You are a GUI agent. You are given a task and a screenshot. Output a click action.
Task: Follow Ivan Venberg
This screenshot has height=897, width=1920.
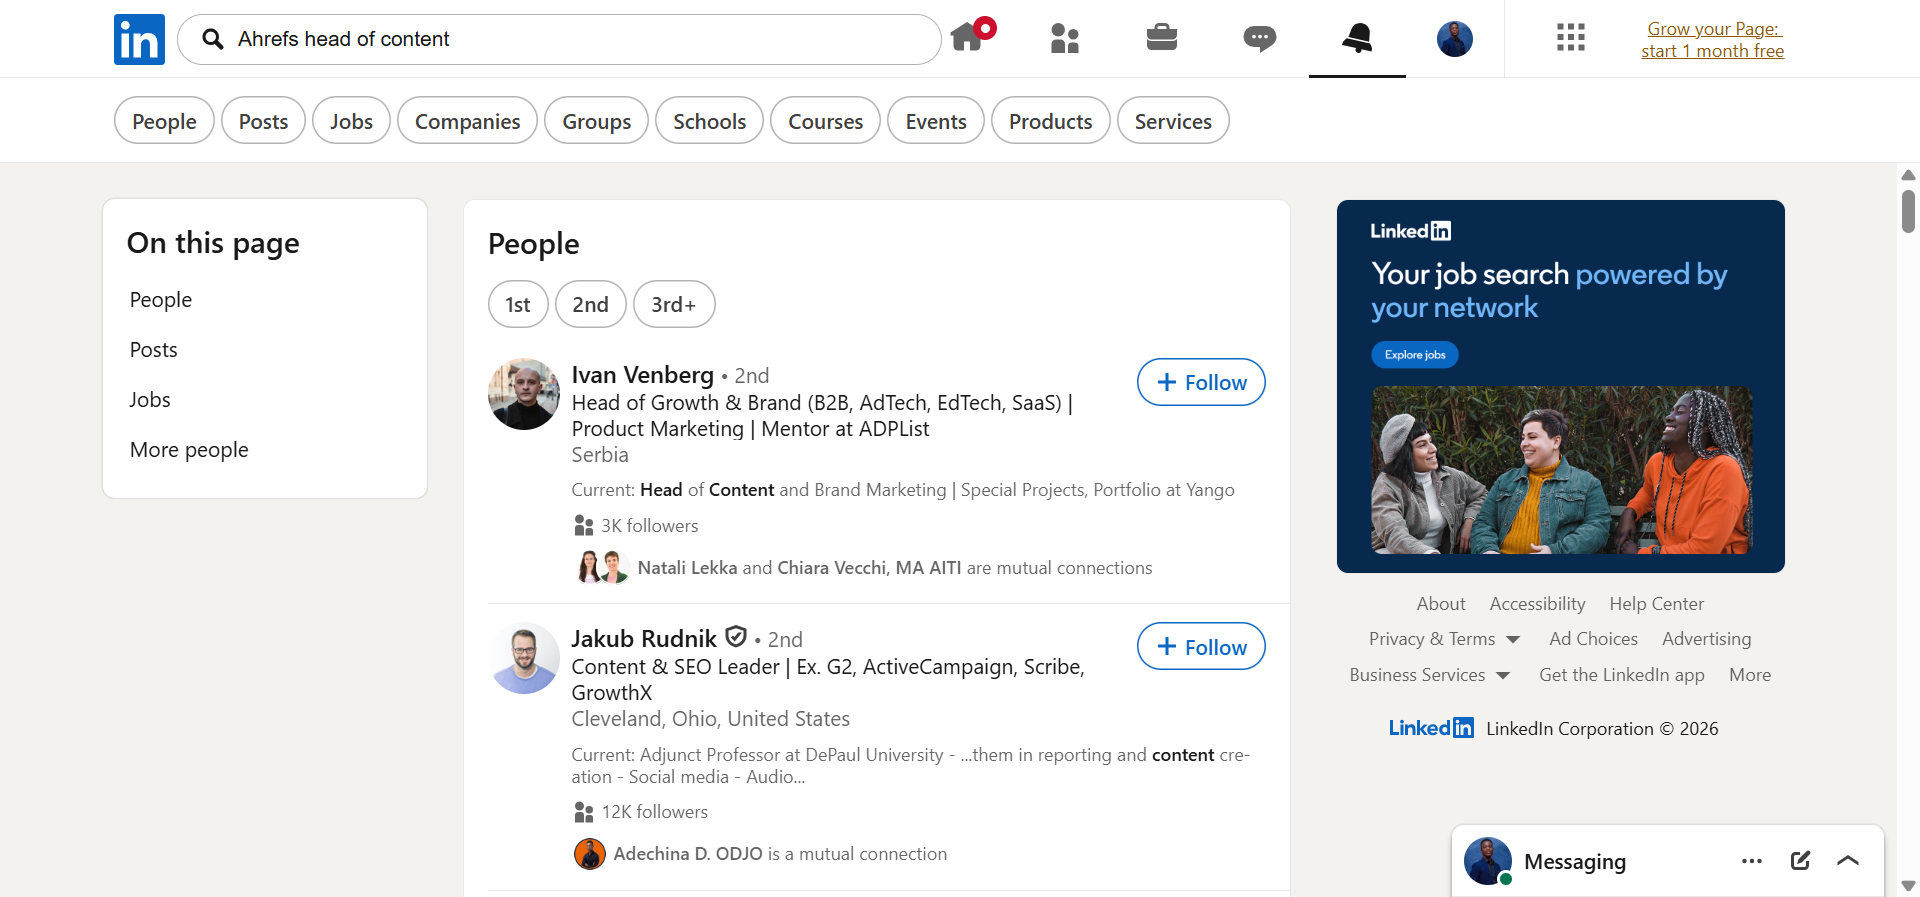1201,382
